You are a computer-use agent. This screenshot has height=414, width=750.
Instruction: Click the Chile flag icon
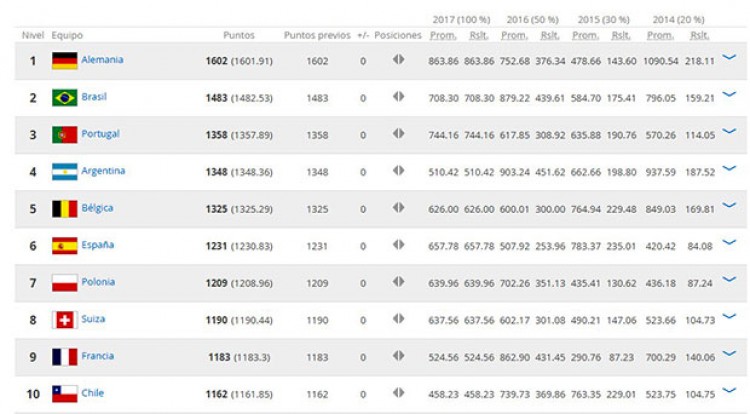pyautogui.click(x=64, y=394)
